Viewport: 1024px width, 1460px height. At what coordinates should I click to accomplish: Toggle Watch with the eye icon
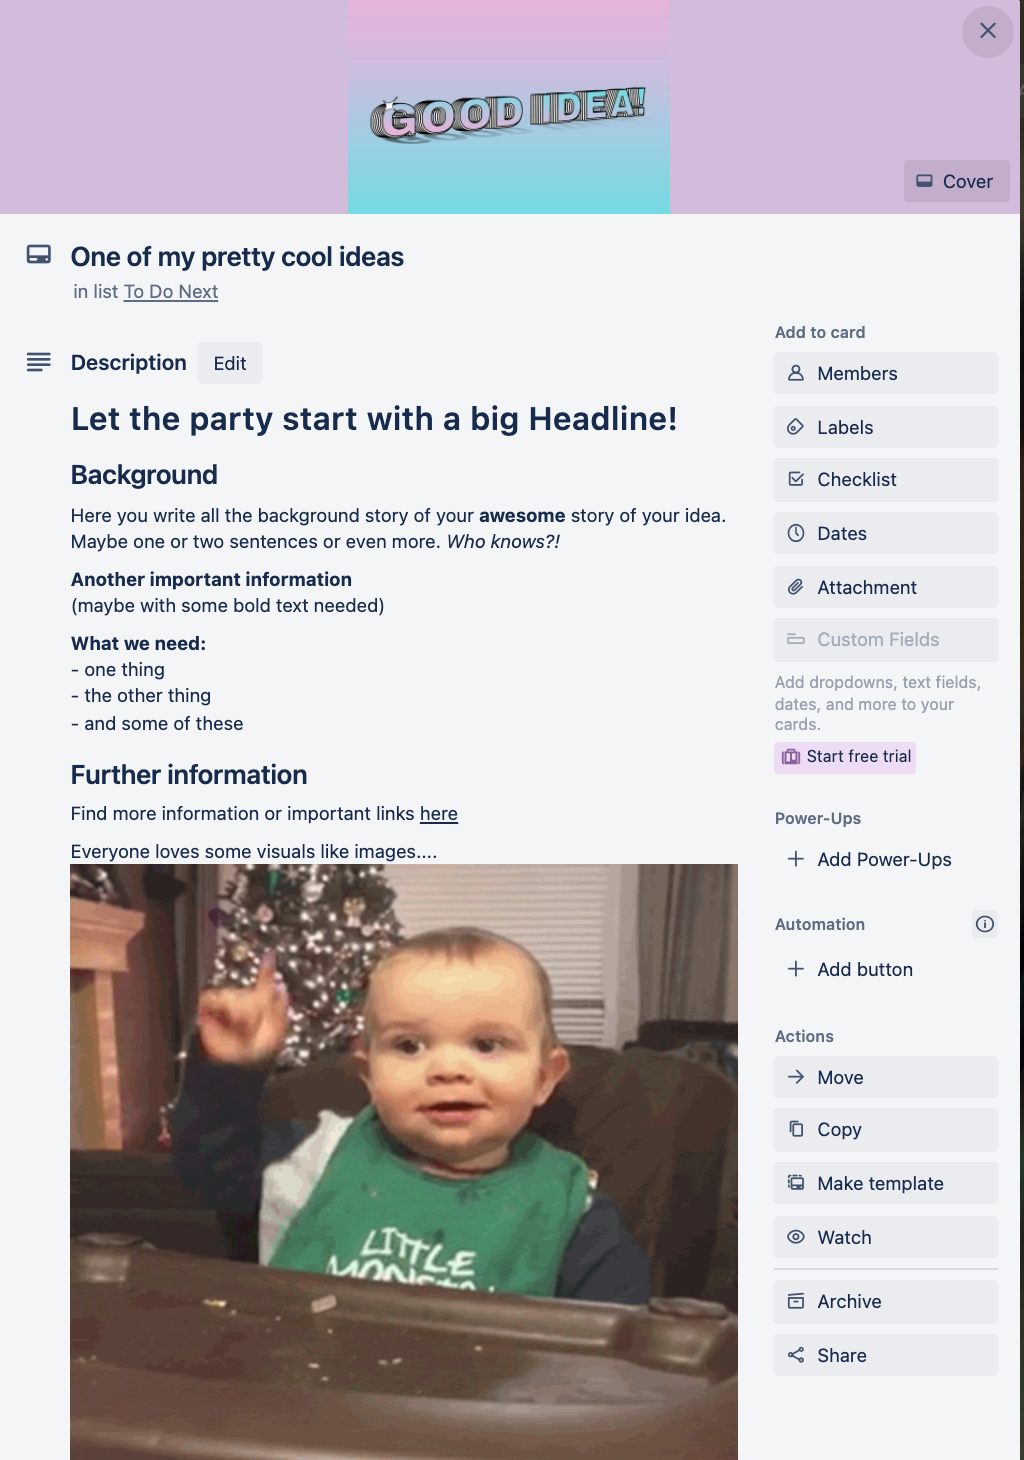click(x=796, y=1237)
